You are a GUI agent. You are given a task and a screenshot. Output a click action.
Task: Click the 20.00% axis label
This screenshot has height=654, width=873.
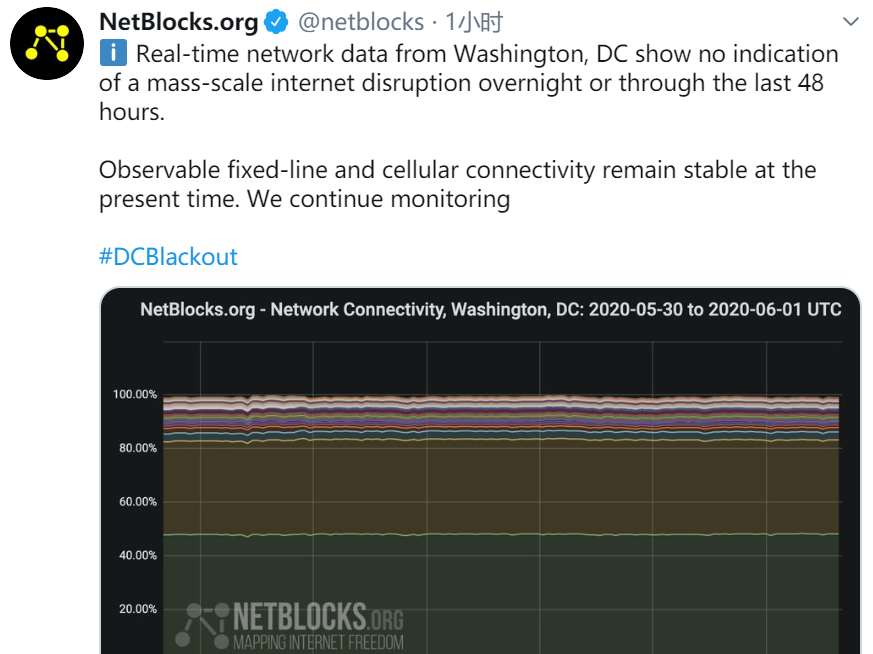point(138,609)
